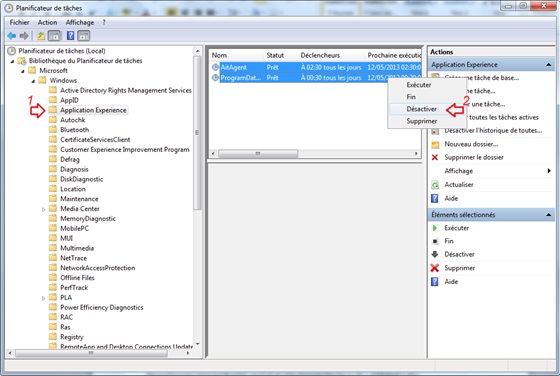Click the tree pane horizontal scrollbar thumb
This screenshot has width=560, height=376.
[91, 353]
